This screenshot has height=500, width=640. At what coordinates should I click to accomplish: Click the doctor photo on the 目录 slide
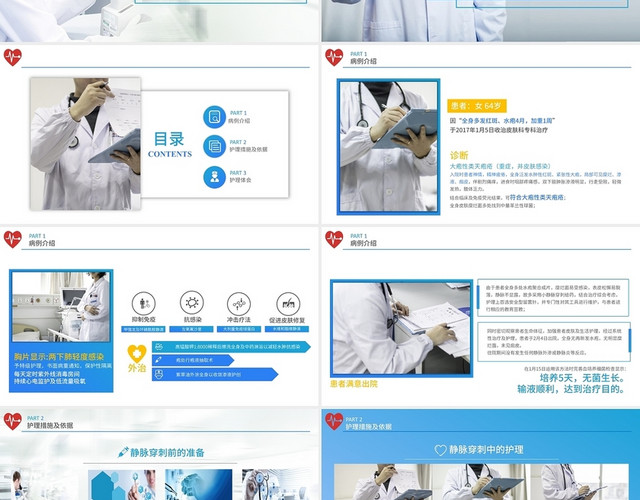click(85, 144)
